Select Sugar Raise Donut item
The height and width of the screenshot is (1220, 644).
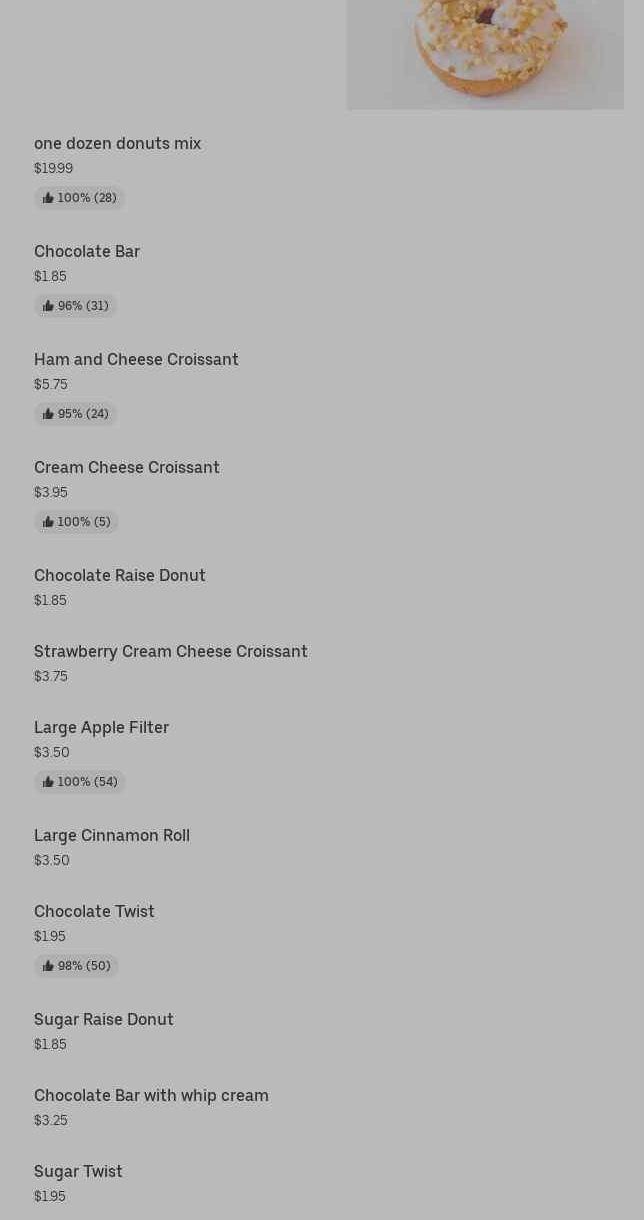point(104,1020)
